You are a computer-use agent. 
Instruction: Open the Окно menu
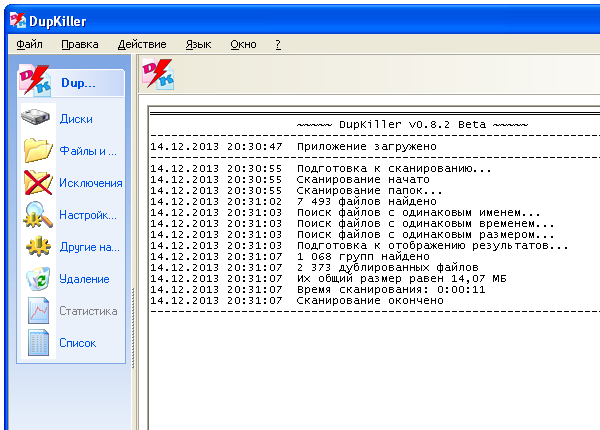point(243,44)
